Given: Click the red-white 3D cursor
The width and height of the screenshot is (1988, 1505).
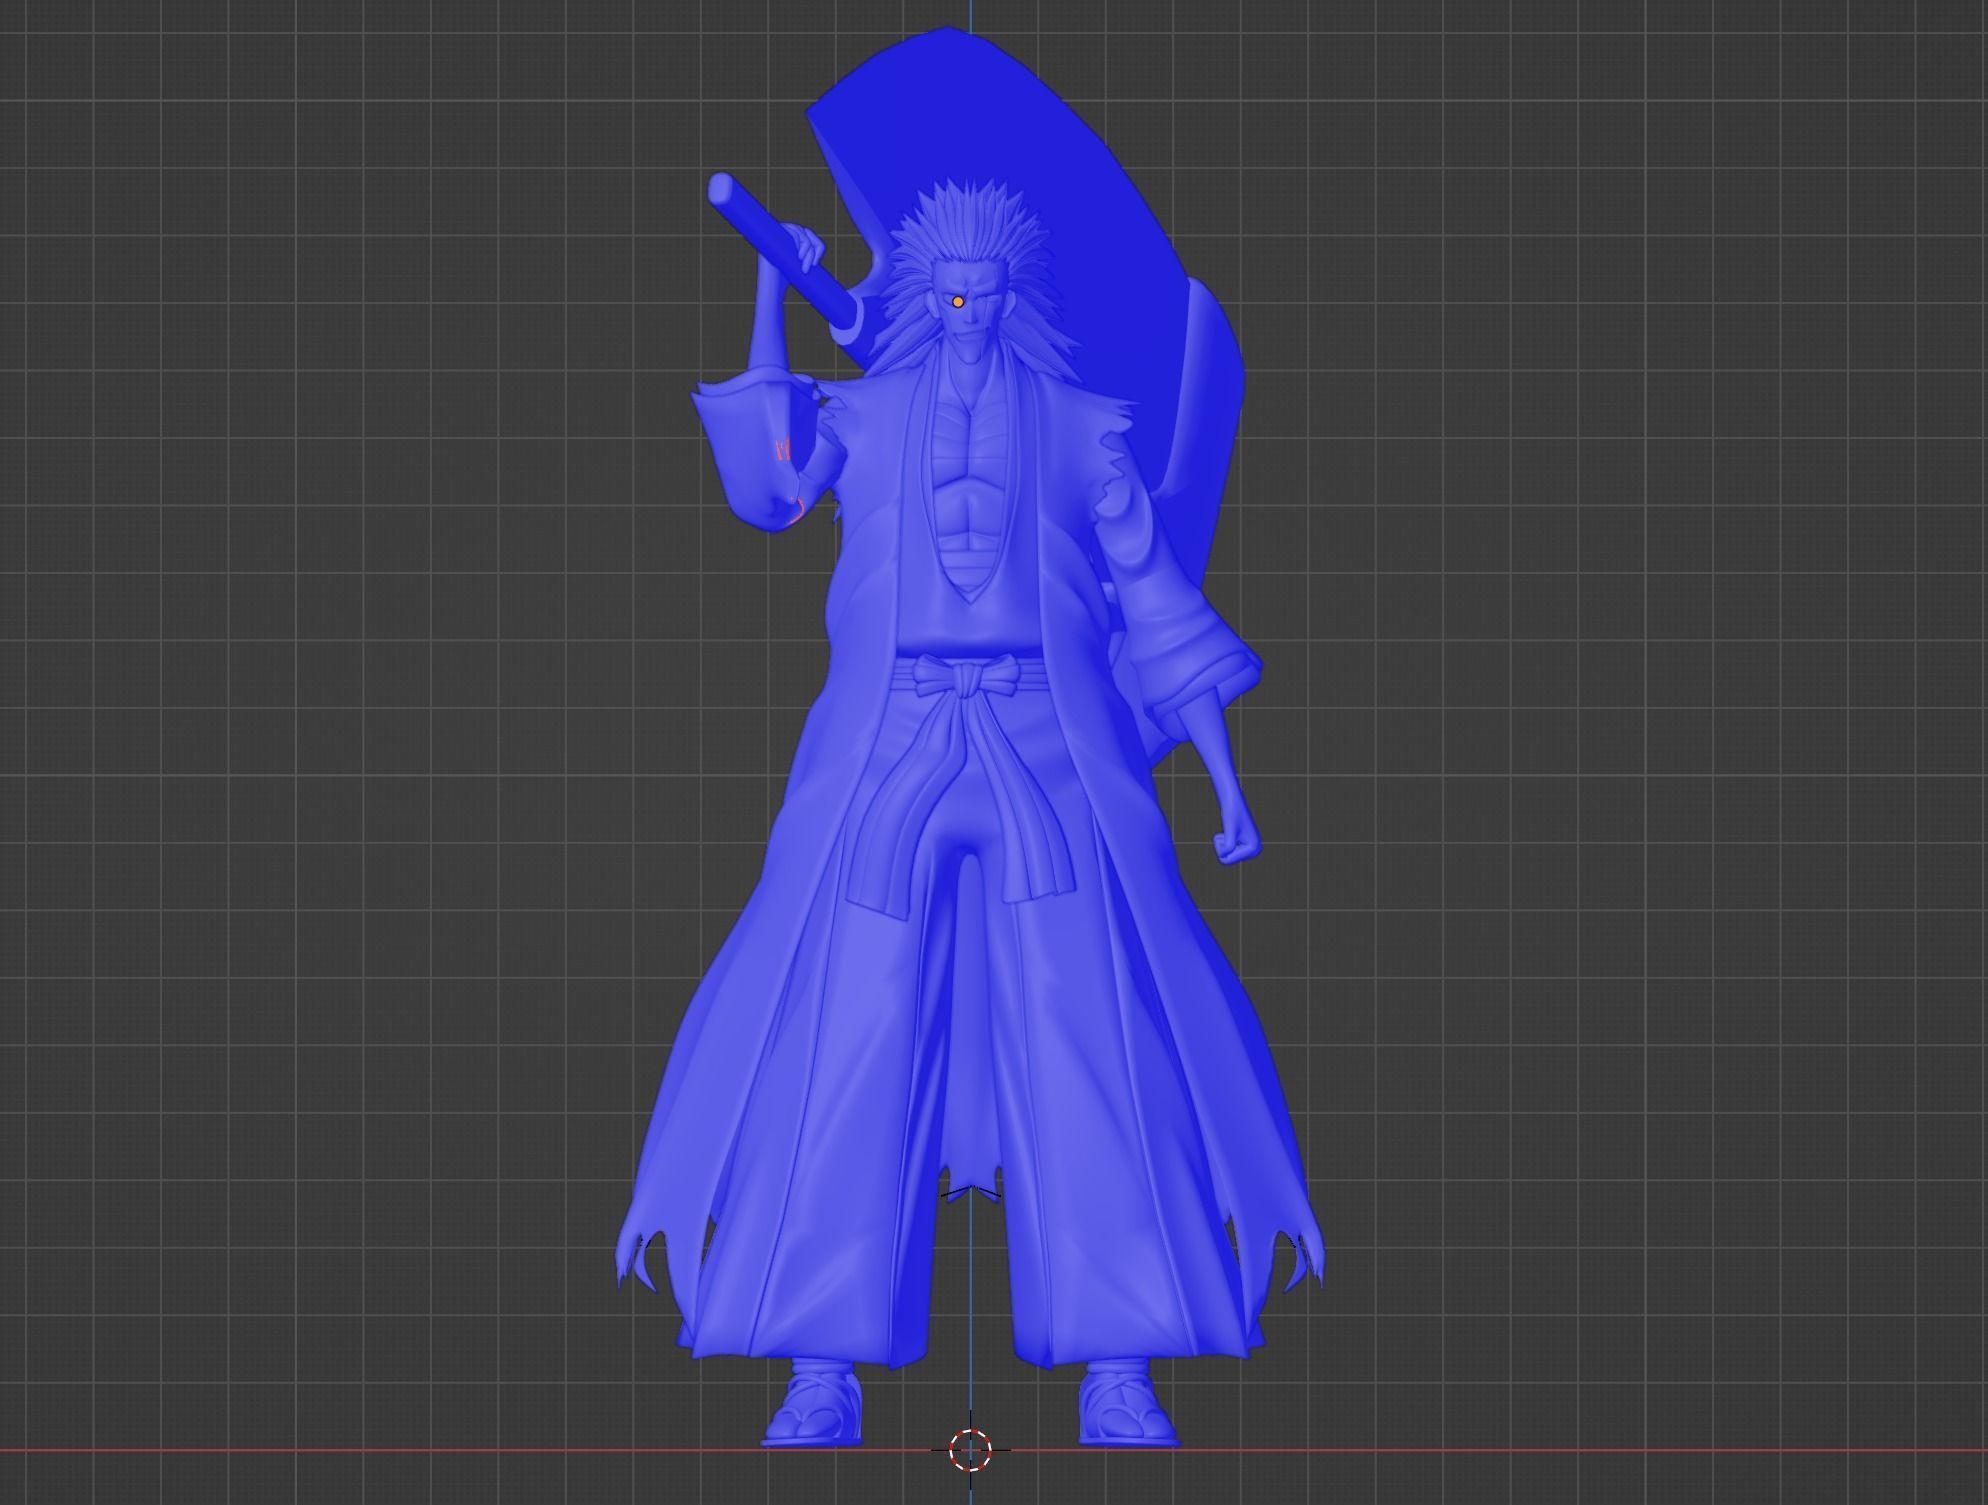Looking at the screenshot, I should pos(969,1449).
